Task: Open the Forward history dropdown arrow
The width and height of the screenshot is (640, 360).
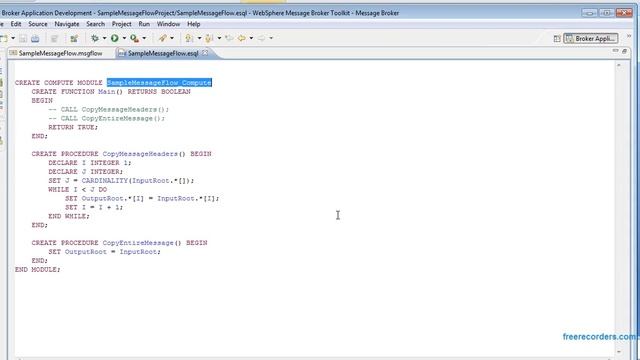Action: tap(271, 38)
